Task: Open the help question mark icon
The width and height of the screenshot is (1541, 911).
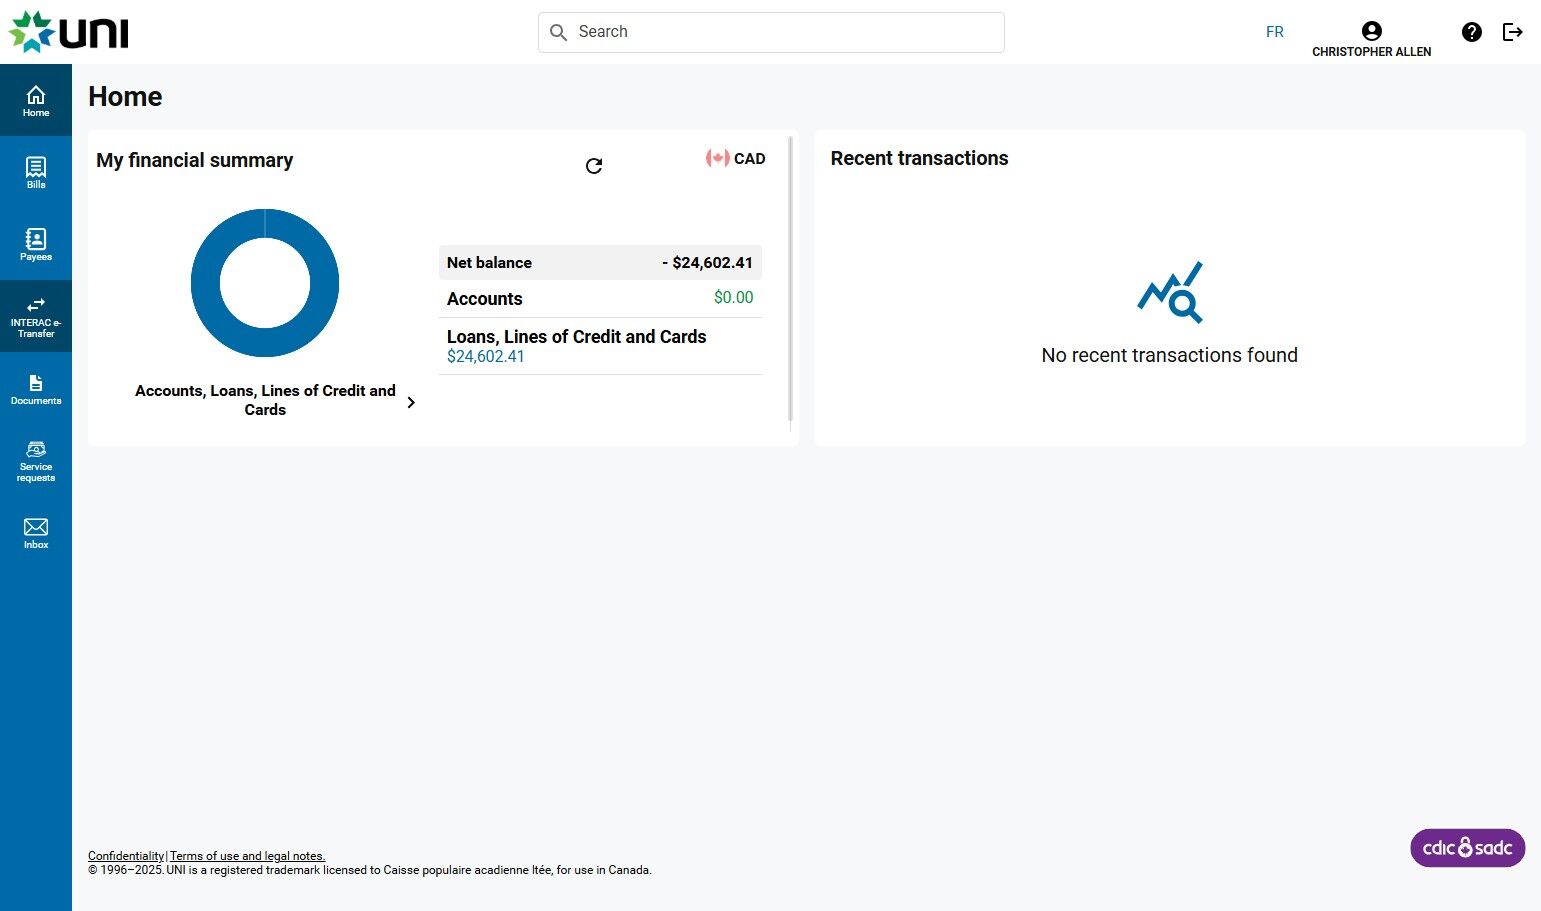Action: pos(1471,32)
